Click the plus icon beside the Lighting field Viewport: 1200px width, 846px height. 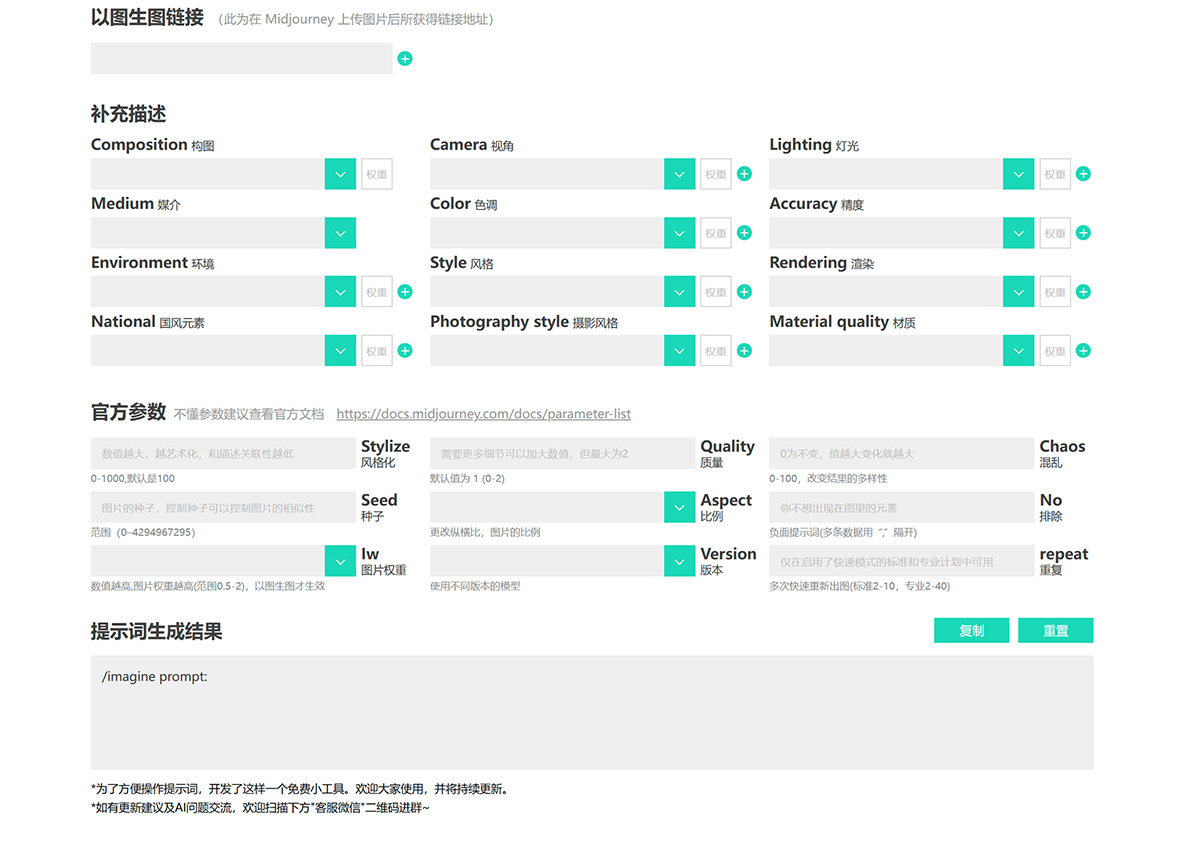coord(1083,173)
